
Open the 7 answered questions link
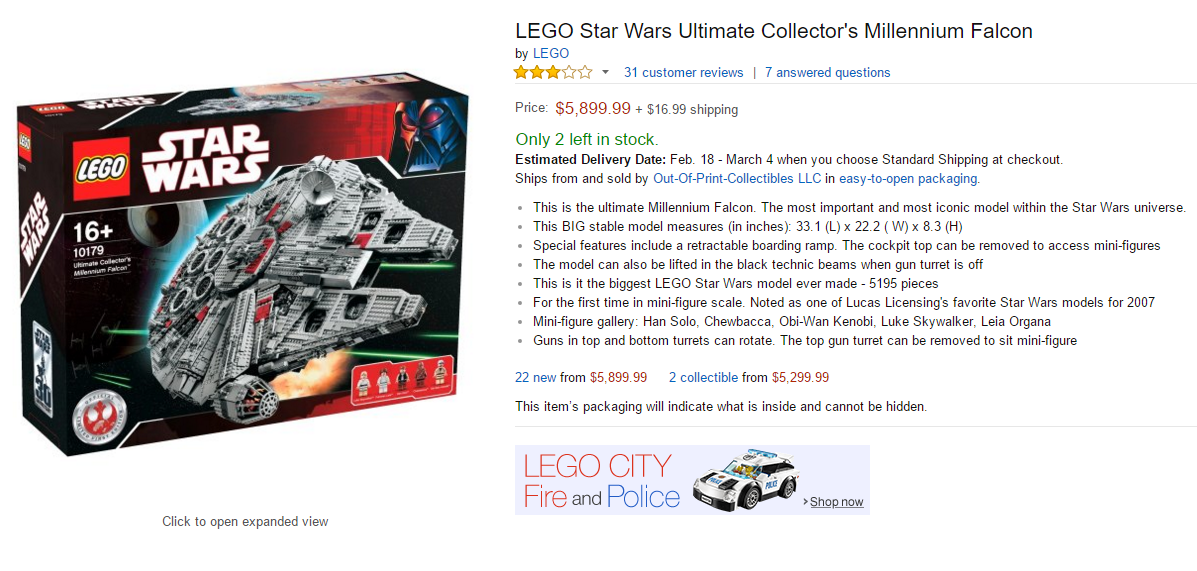(827, 72)
